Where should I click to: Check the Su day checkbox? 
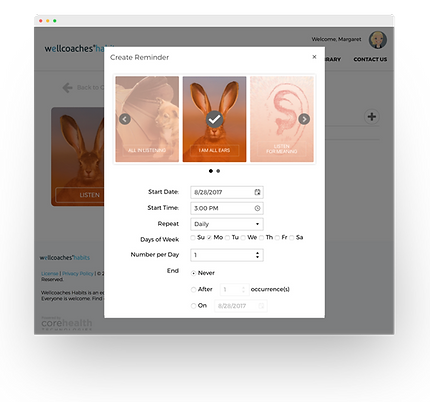pos(193,238)
